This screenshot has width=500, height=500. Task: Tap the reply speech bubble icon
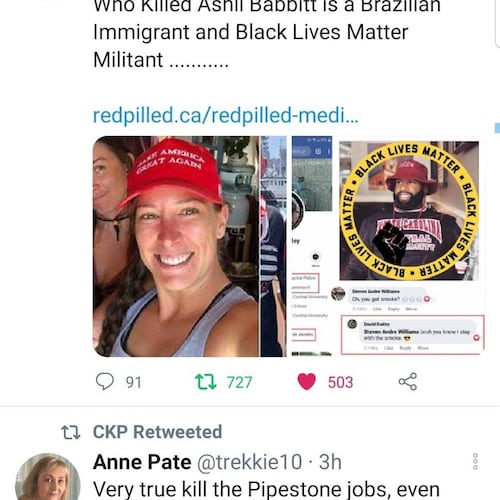(x=105, y=381)
